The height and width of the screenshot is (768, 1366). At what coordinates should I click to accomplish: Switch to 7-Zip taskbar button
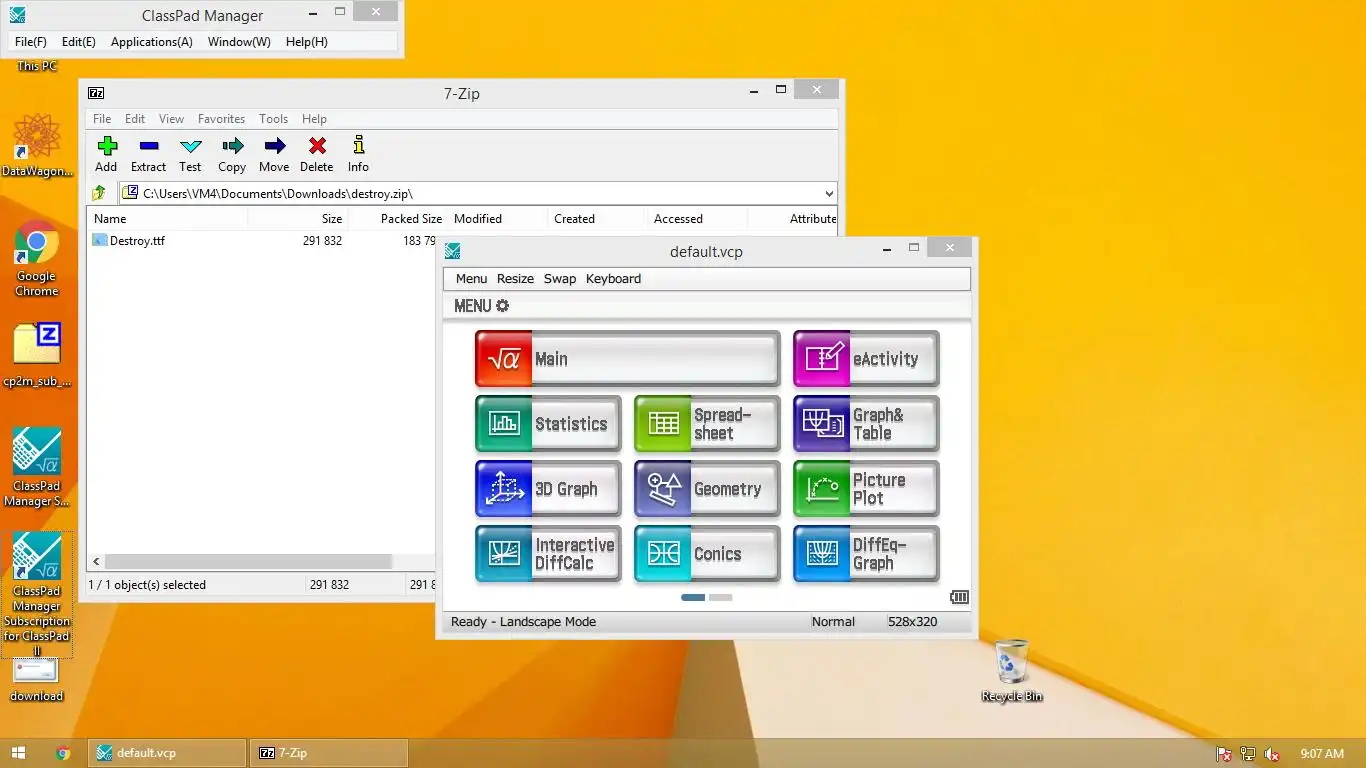[330, 753]
